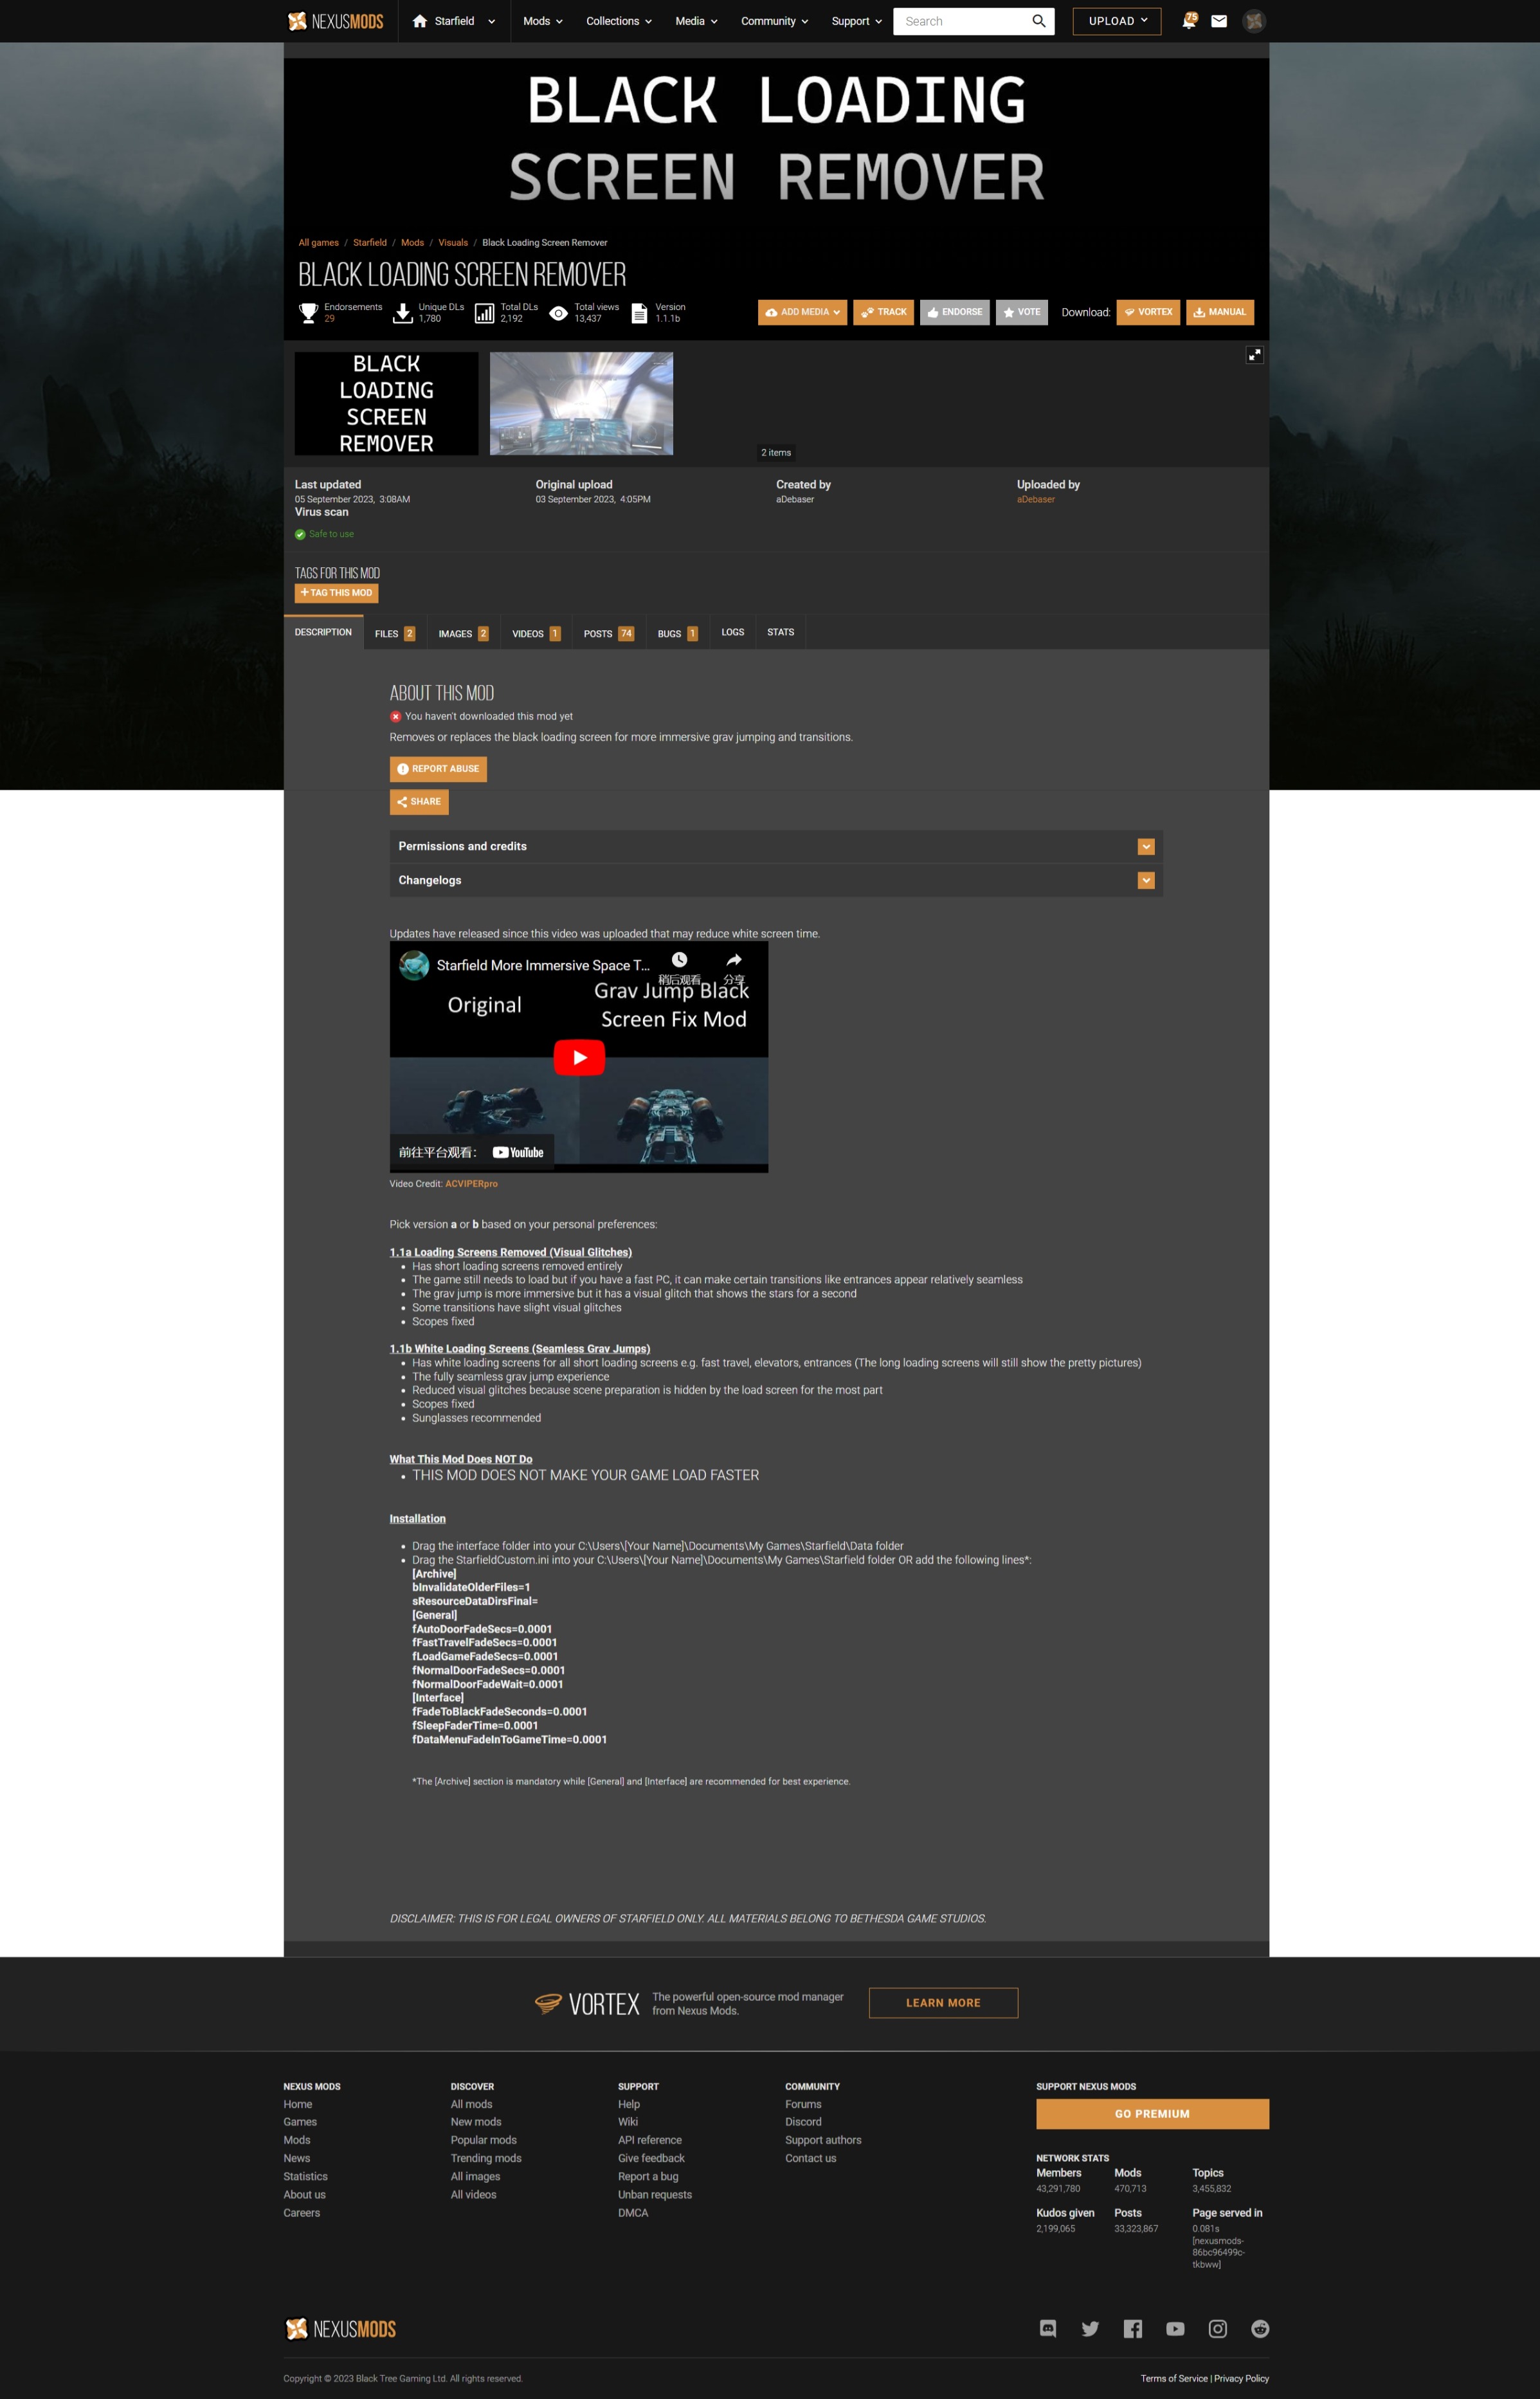Expand the image gallery fullscreen icon
Viewport: 1540px width, 2399px height.
click(x=1254, y=355)
